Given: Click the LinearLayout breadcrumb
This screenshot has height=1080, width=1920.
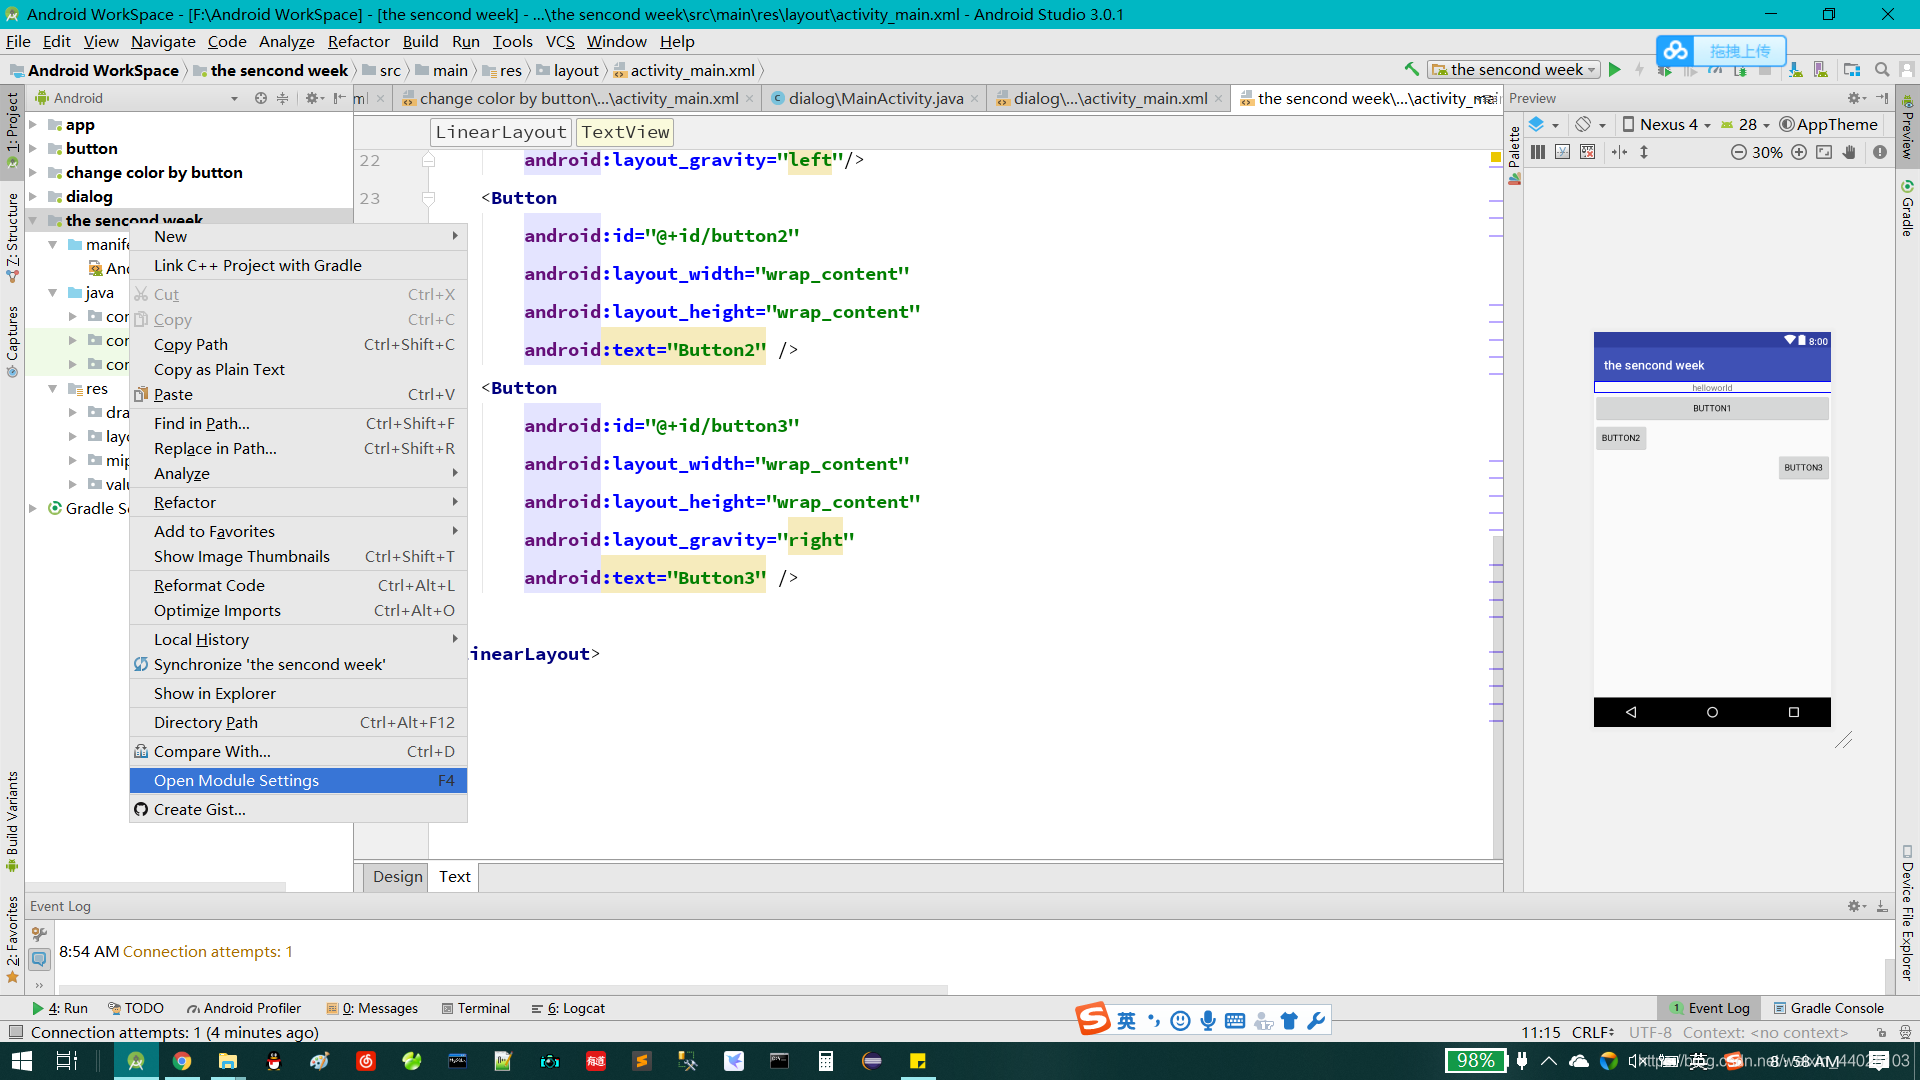Looking at the screenshot, I should [501, 132].
